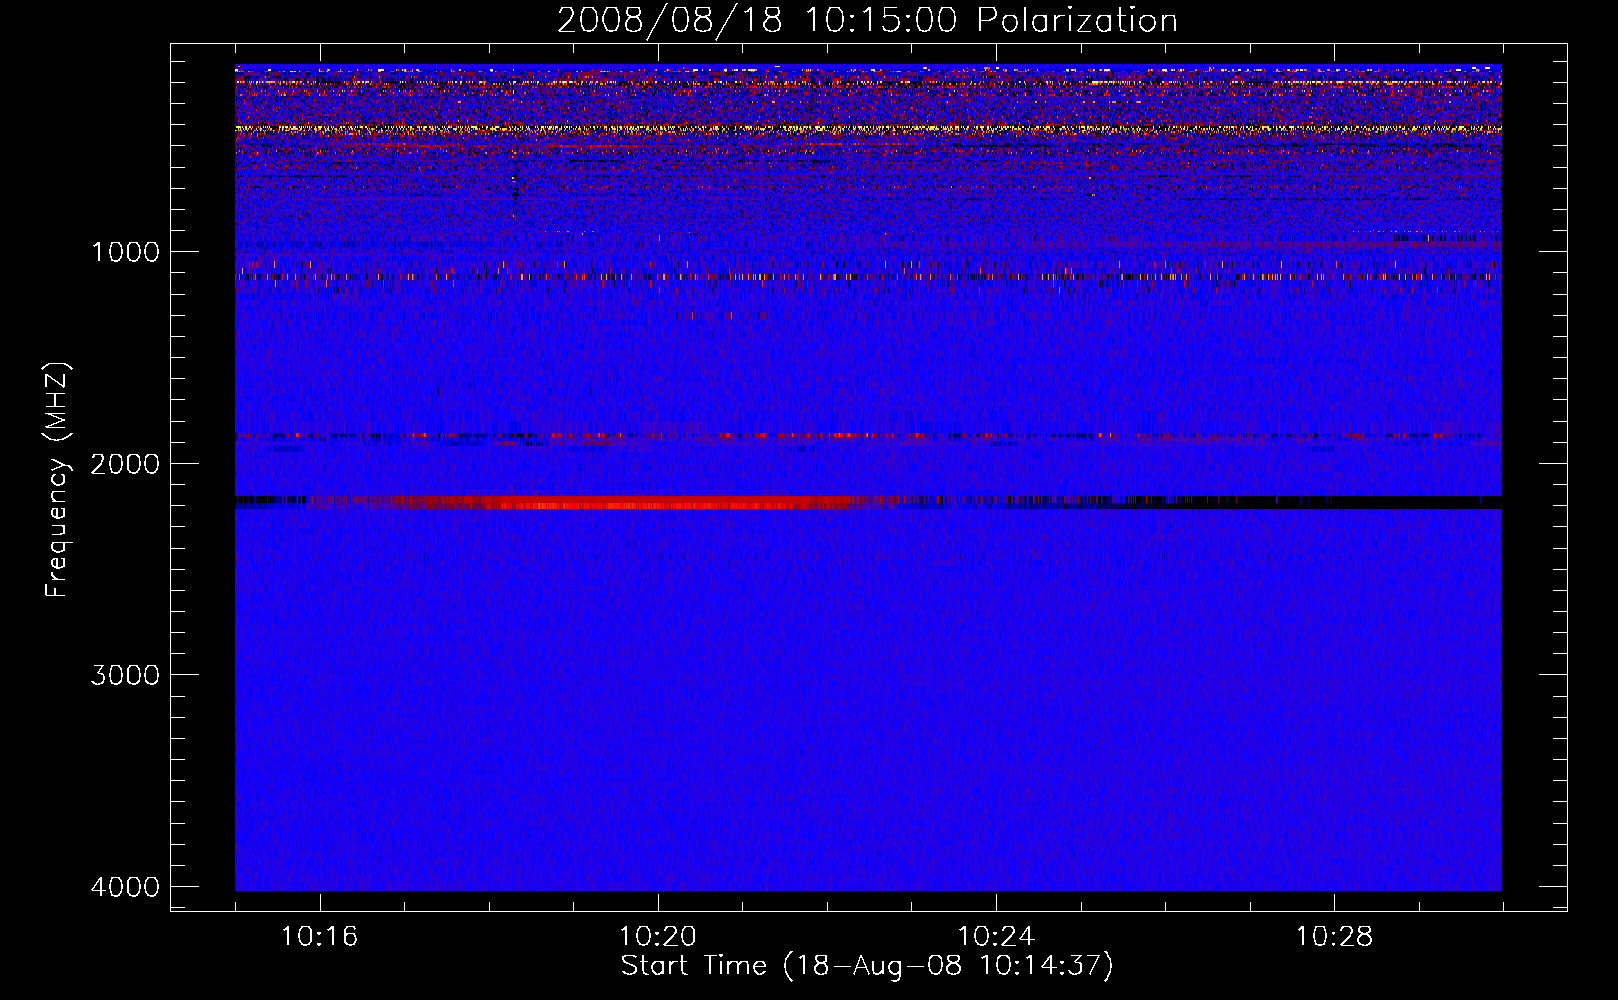Click the dashed red line near 1850 MHz

868,436
